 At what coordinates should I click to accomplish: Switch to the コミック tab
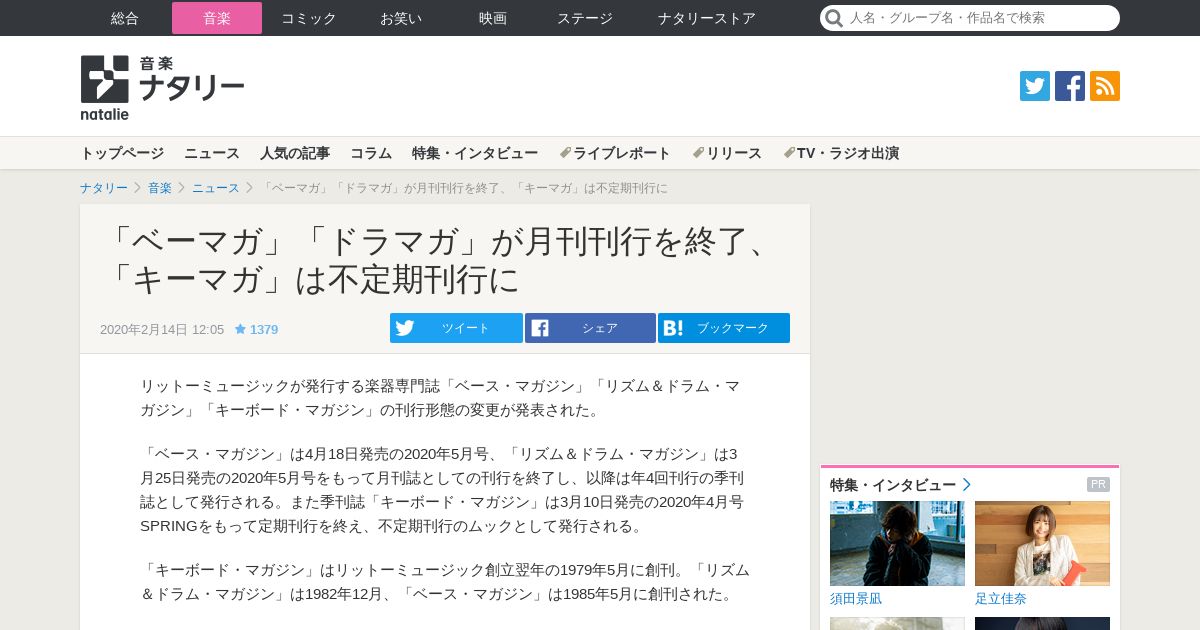pos(309,18)
